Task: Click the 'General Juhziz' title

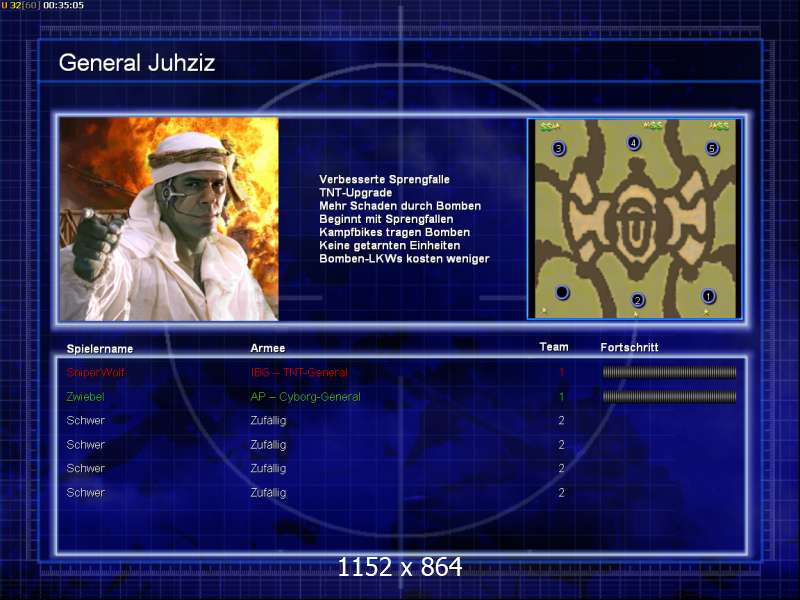Action: tap(137, 63)
